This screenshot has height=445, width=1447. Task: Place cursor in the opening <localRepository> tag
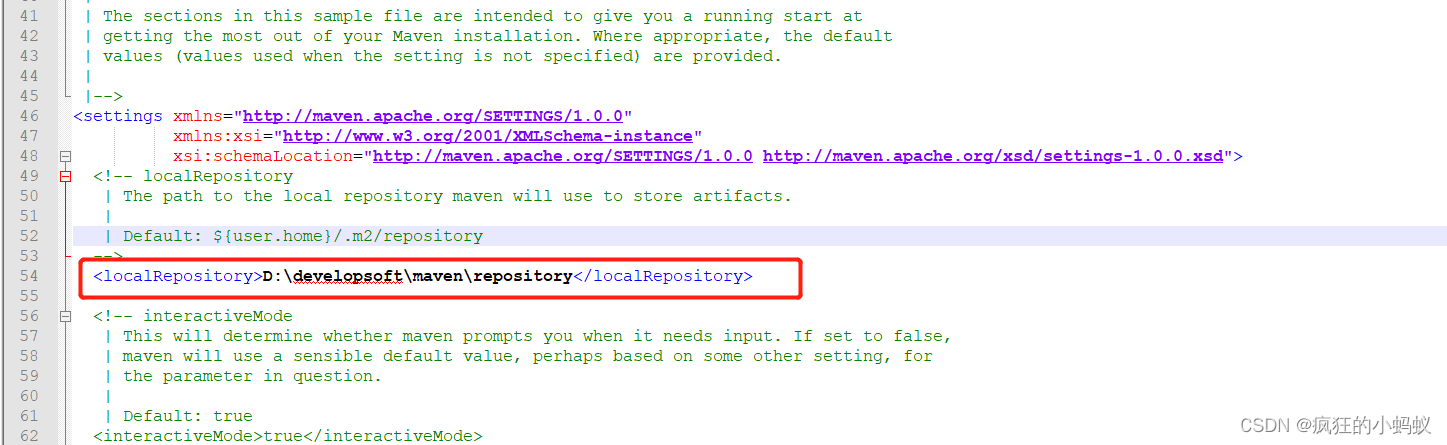178,276
